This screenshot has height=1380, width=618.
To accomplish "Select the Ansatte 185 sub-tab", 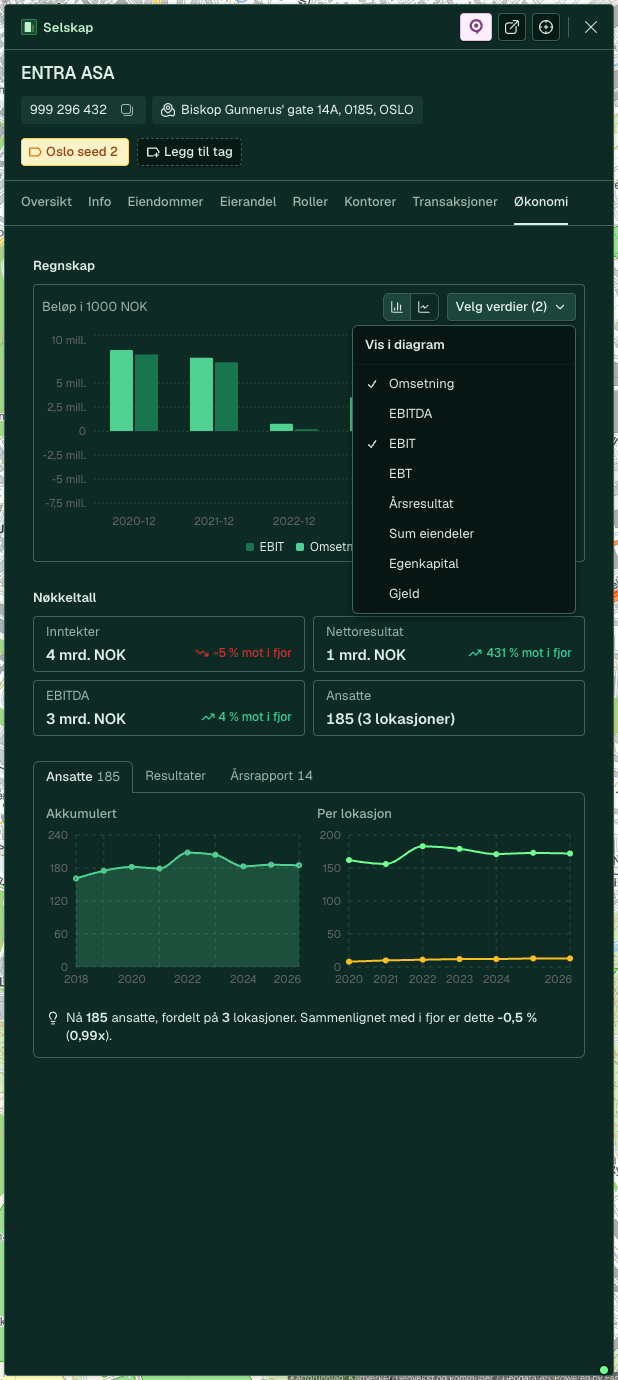I will [x=83, y=777].
